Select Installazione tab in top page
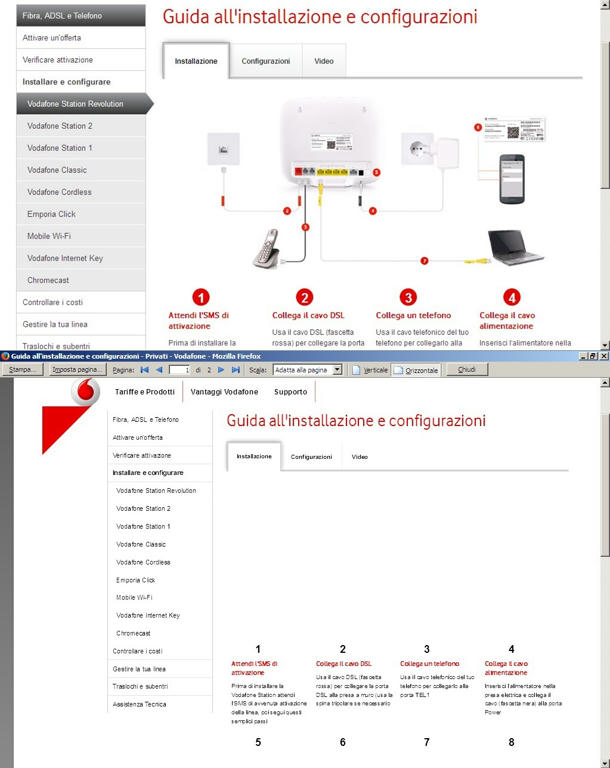Viewport: 610px width, 768px height. point(196,61)
